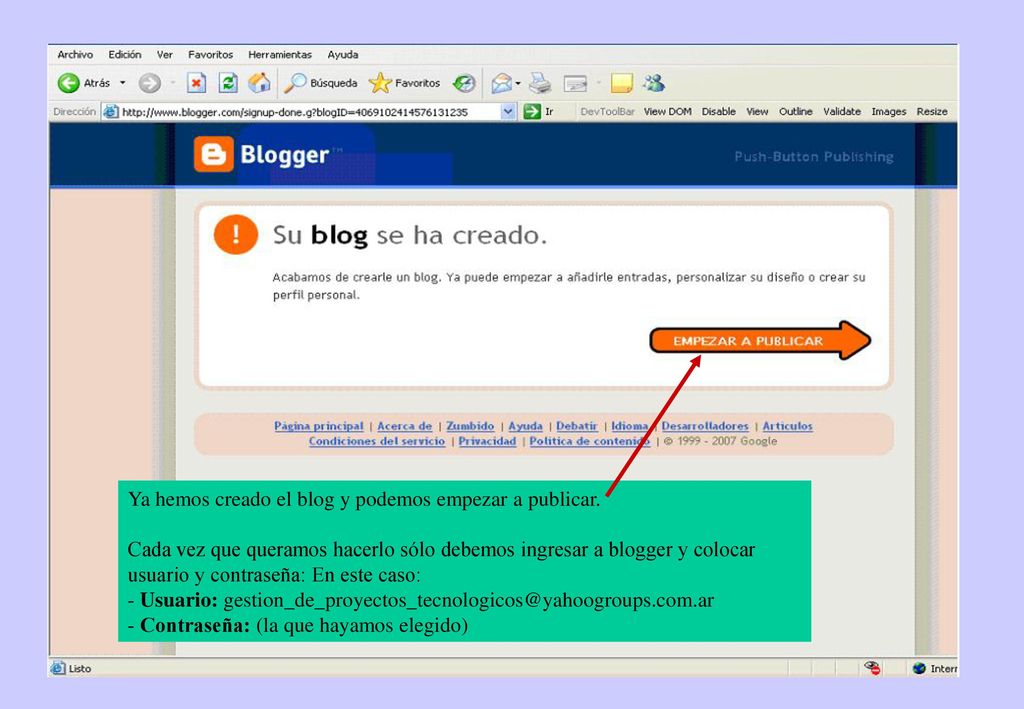Click the Disable toolbar item
The height and width of the screenshot is (709, 1024).
[718, 112]
